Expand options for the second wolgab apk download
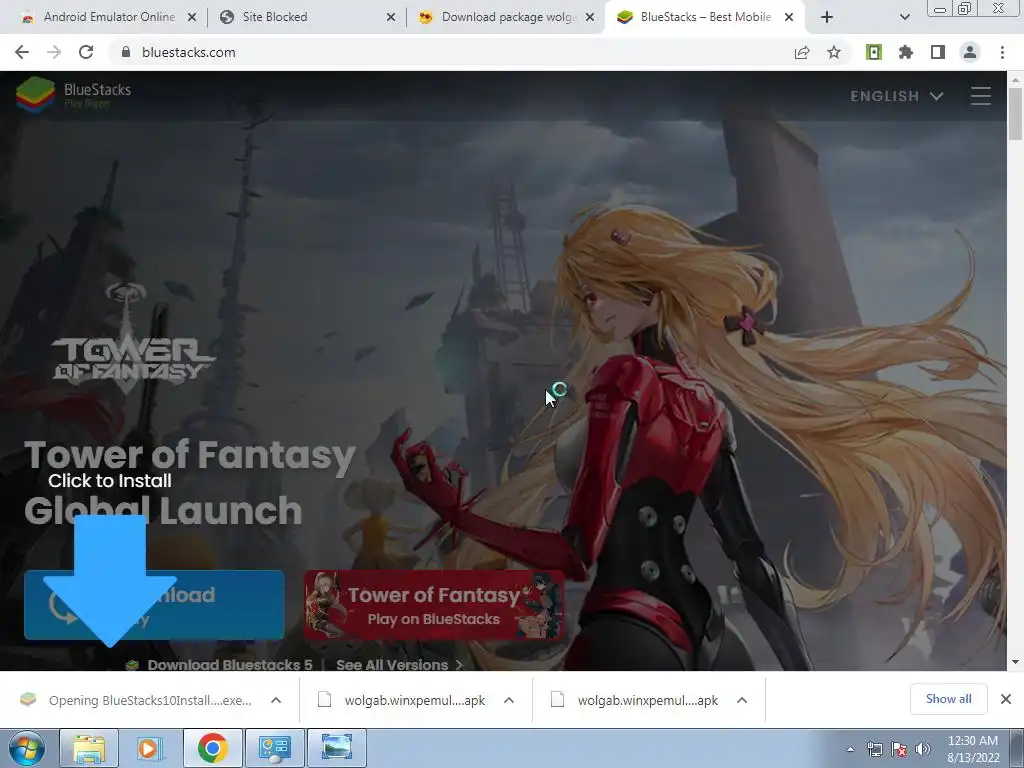The width and height of the screenshot is (1024, 768). (742, 700)
